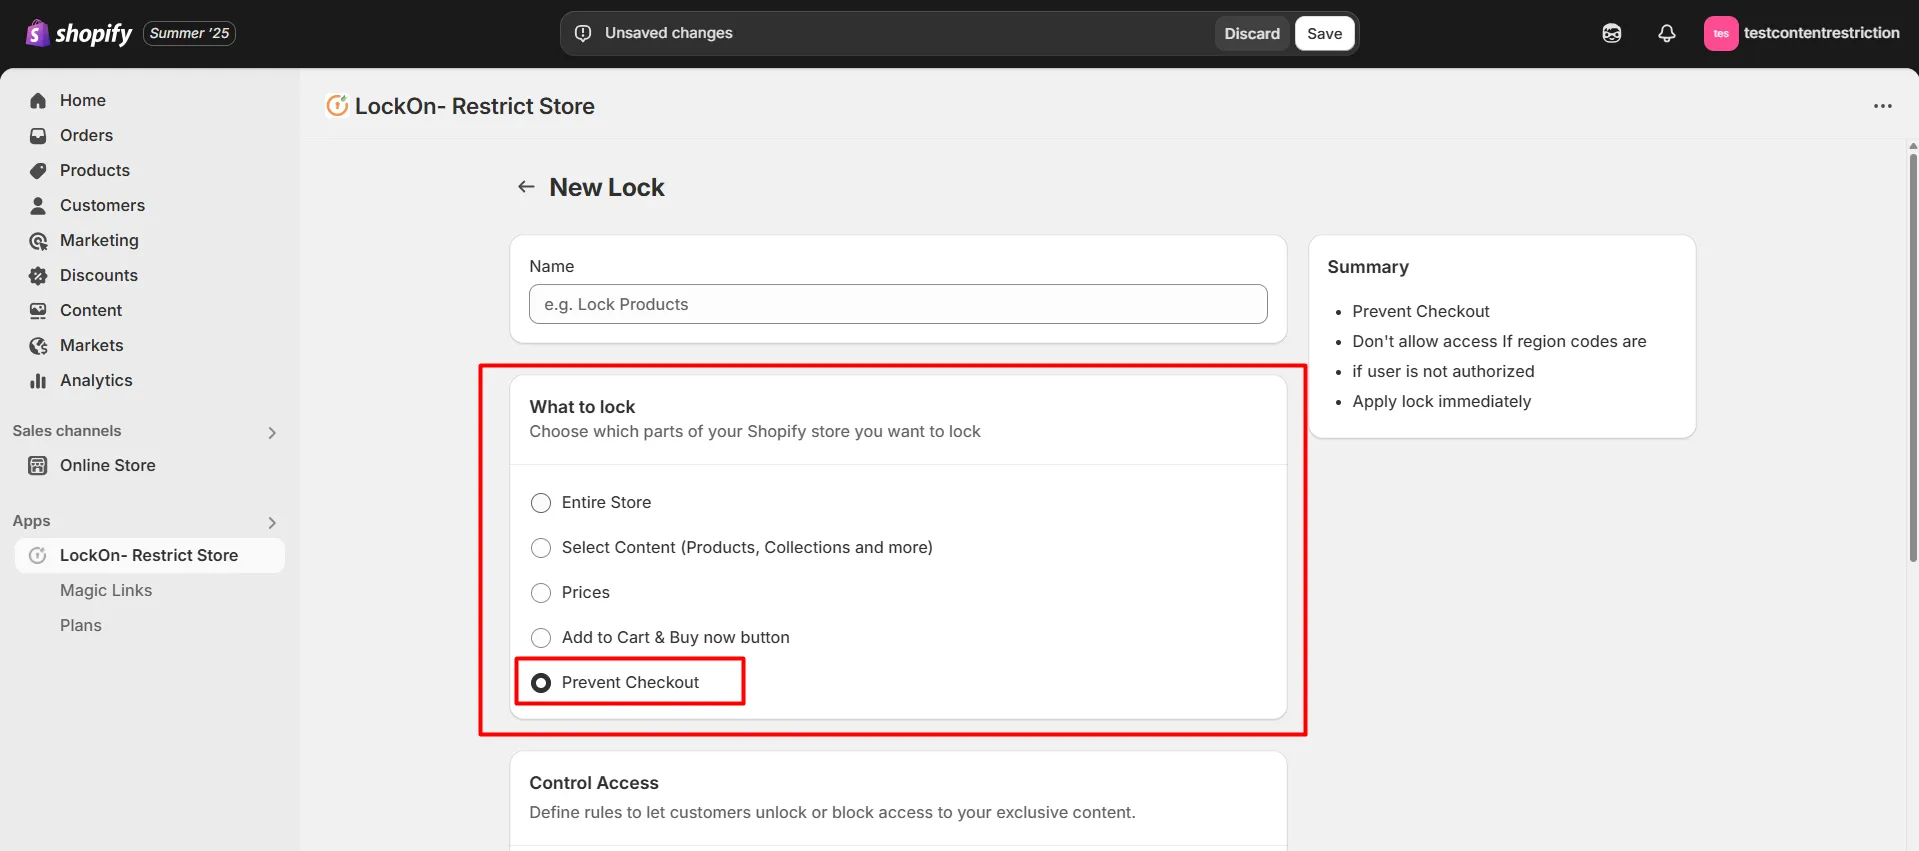Expand the Sales channels section chevron
Viewport: 1919px width, 851px height.
coord(272,432)
